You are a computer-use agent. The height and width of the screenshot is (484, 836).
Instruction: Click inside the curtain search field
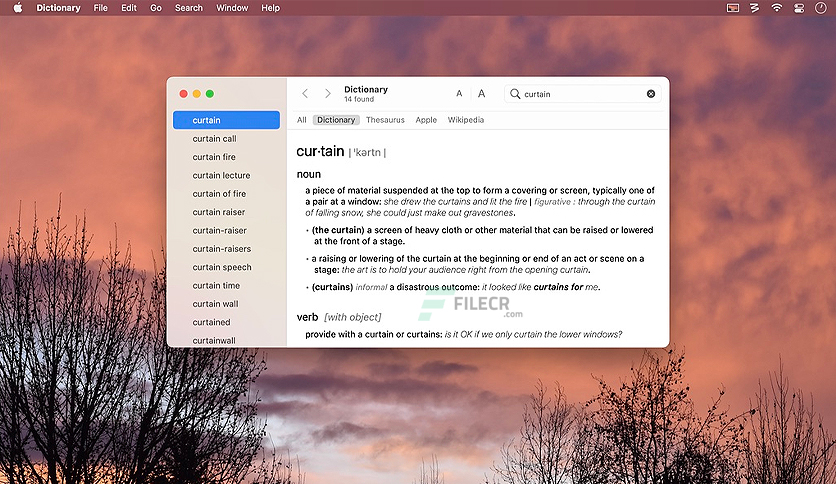click(582, 94)
